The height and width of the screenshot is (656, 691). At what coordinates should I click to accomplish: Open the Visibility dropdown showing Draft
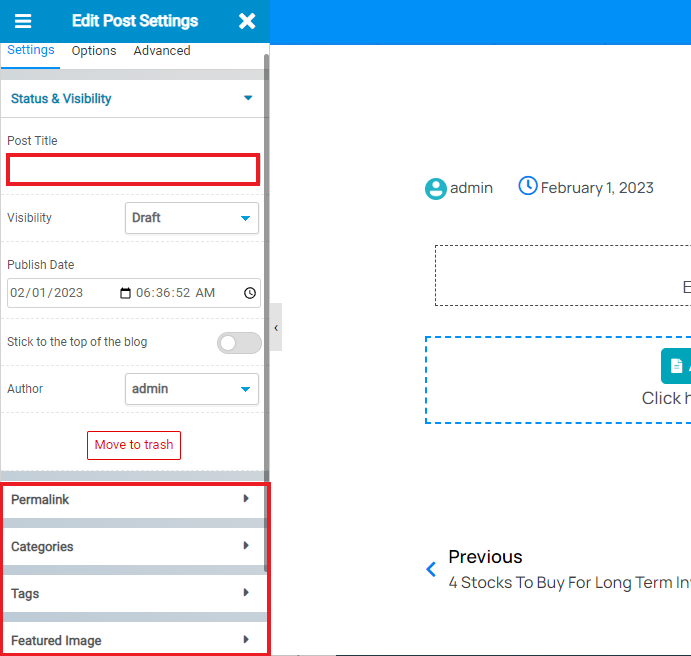(192, 218)
